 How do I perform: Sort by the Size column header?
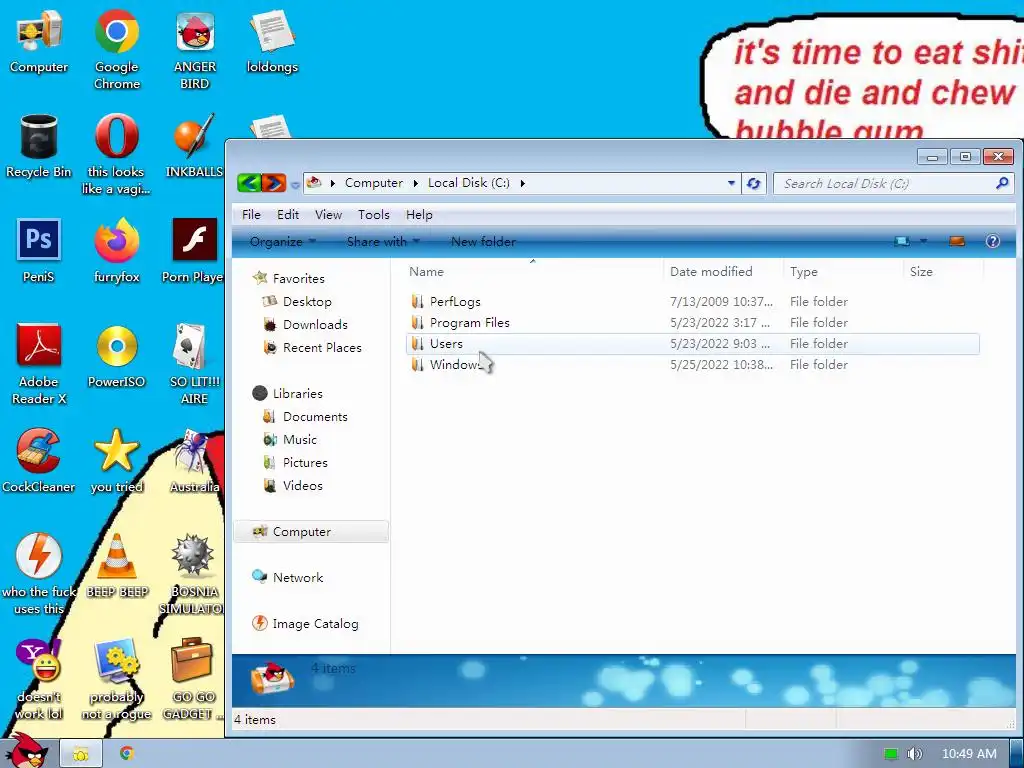tap(943, 272)
